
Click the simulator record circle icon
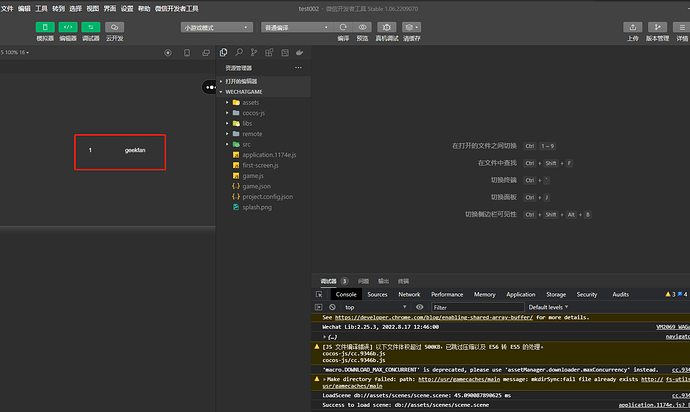pos(168,53)
